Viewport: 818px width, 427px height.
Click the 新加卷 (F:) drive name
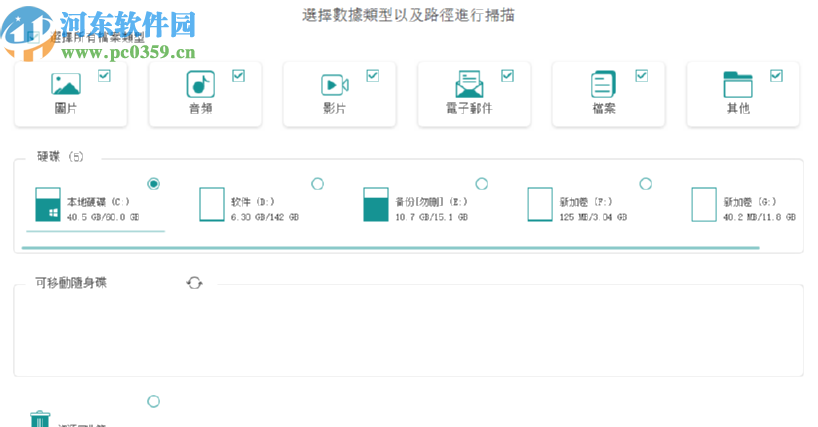(586, 202)
